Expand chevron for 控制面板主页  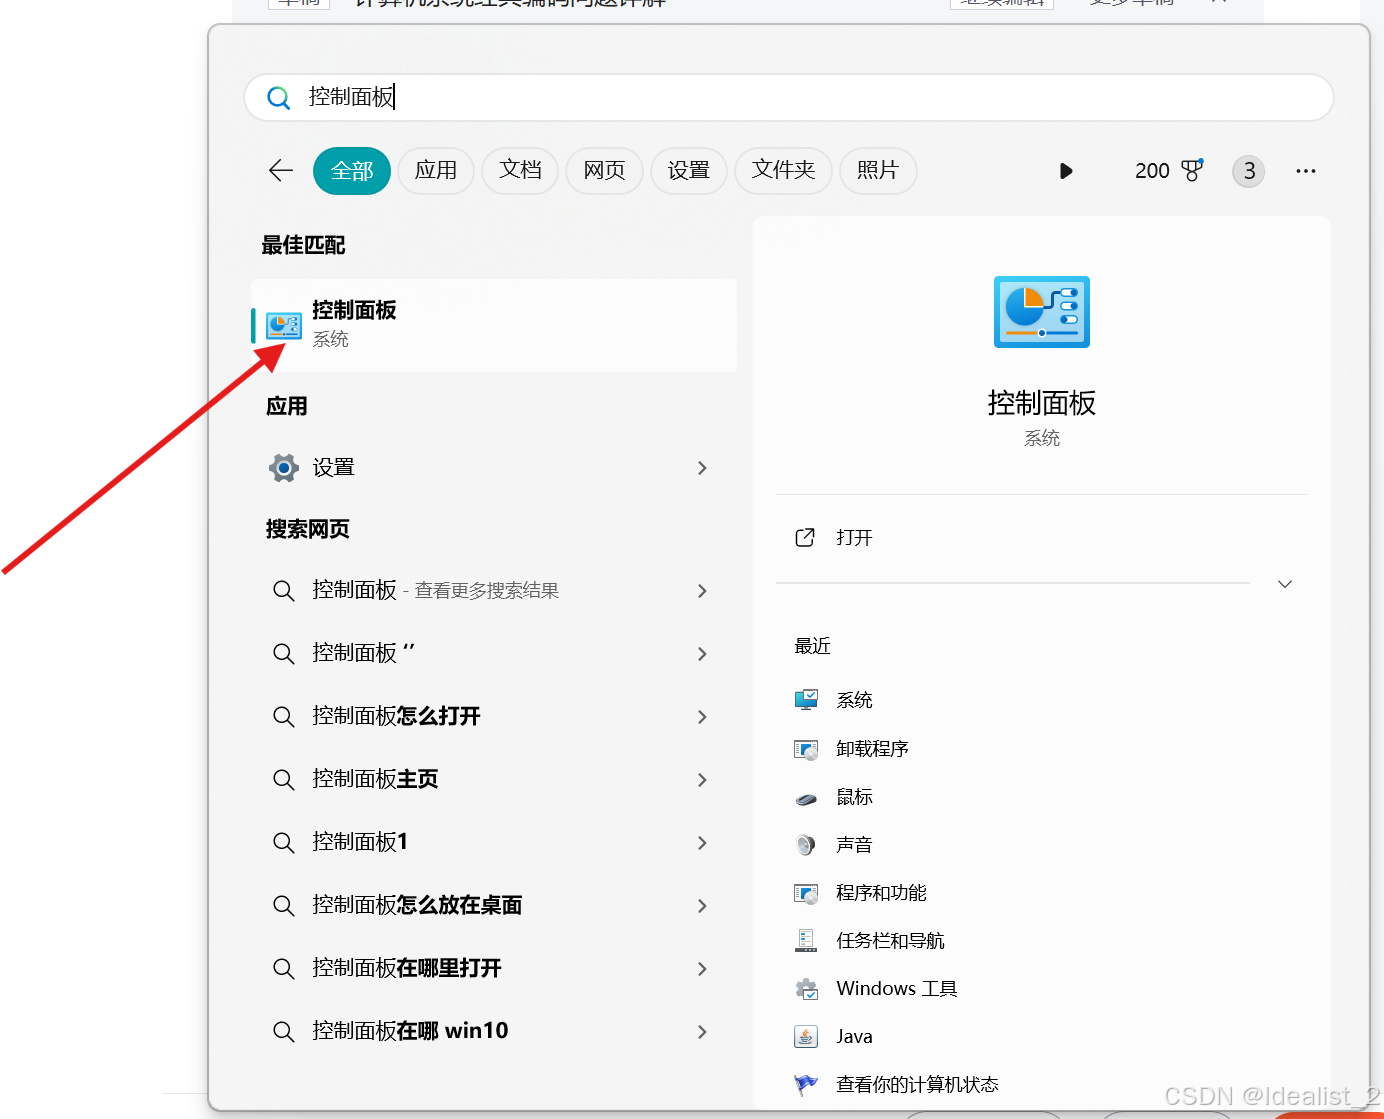pyautogui.click(x=702, y=780)
